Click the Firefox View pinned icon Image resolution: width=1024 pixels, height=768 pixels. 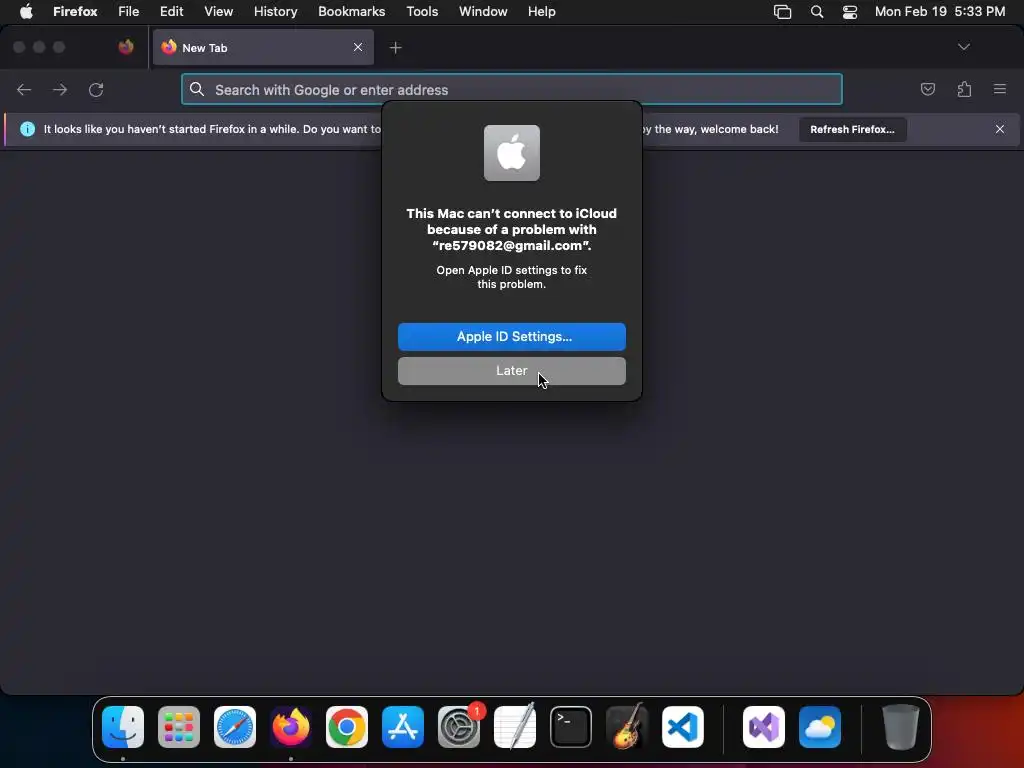pyautogui.click(x=126, y=47)
